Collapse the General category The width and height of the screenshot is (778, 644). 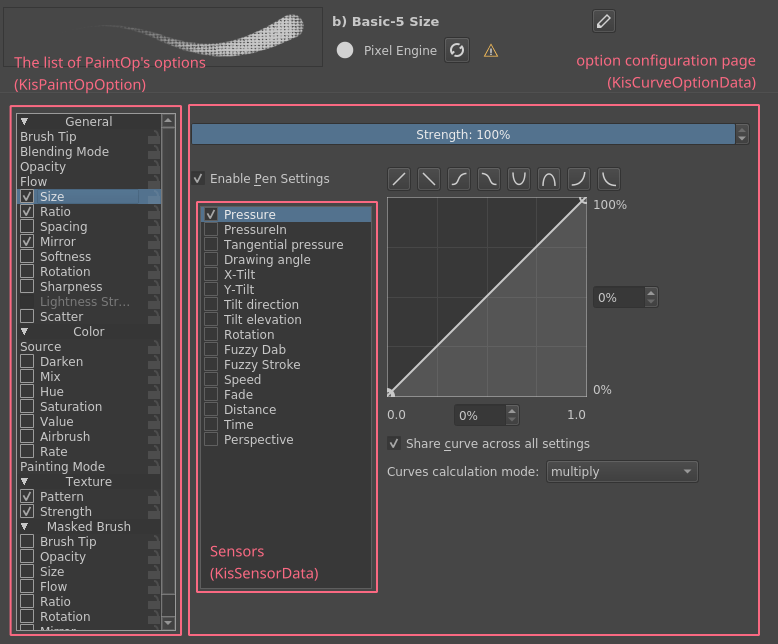24,122
